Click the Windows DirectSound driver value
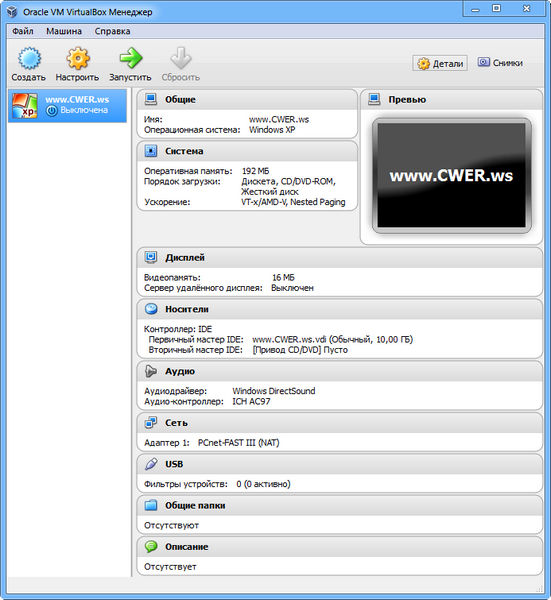The width and height of the screenshot is (551, 600). pyautogui.click(x=274, y=391)
